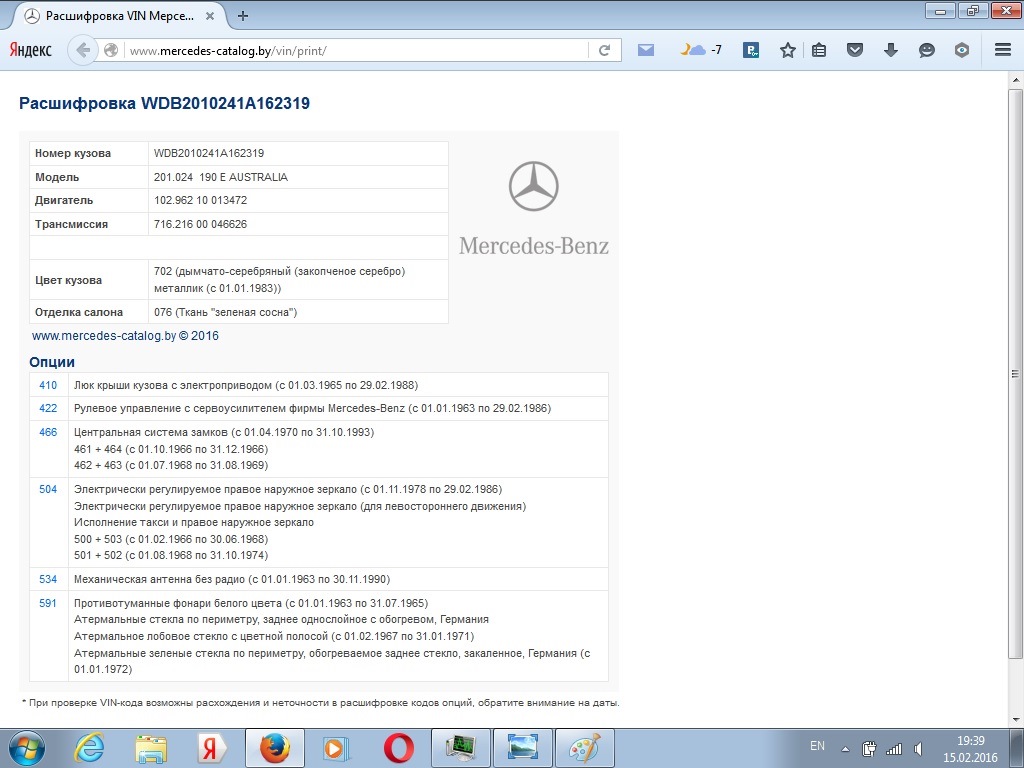The image size is (1024, 768).
Task: Close the Расшифровка VIN tab
Action: (210, 16)
